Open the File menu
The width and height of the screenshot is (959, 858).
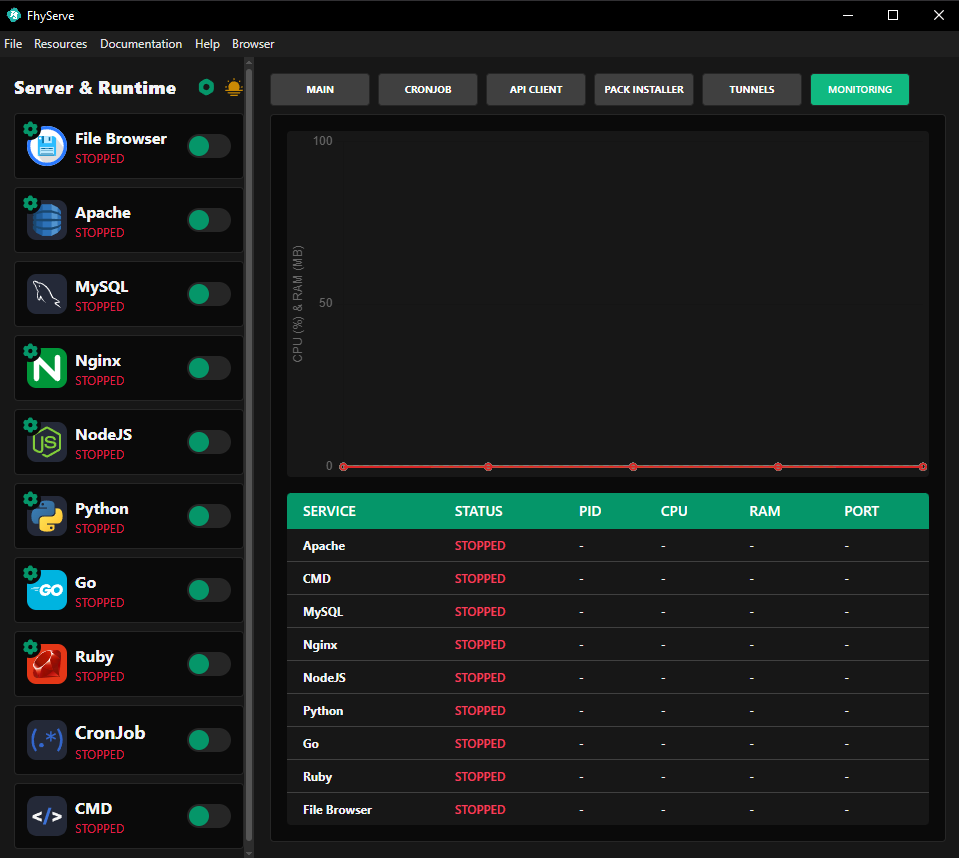(x=13, y=44)
